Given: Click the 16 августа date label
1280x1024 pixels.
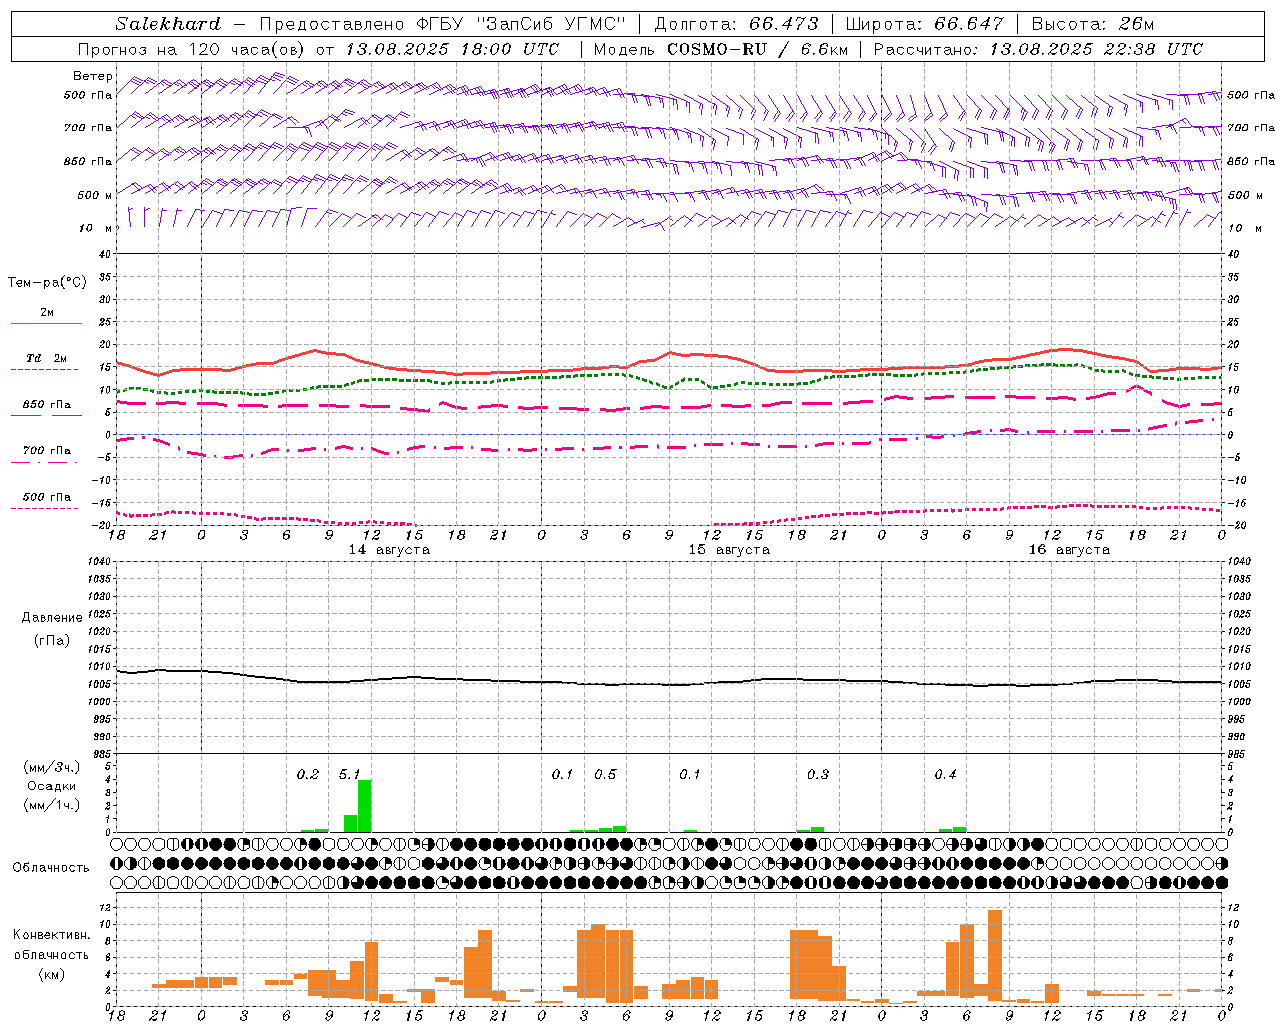Looking at the screenshot, I should (x=1069, y=550).
